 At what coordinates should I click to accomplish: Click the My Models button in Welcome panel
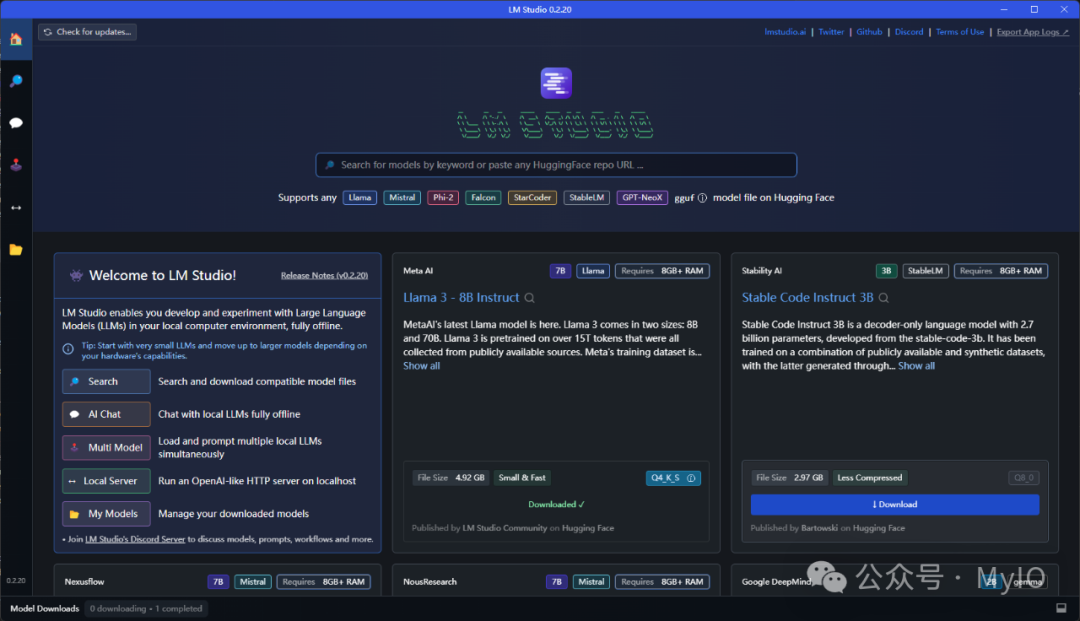point(106,514)
